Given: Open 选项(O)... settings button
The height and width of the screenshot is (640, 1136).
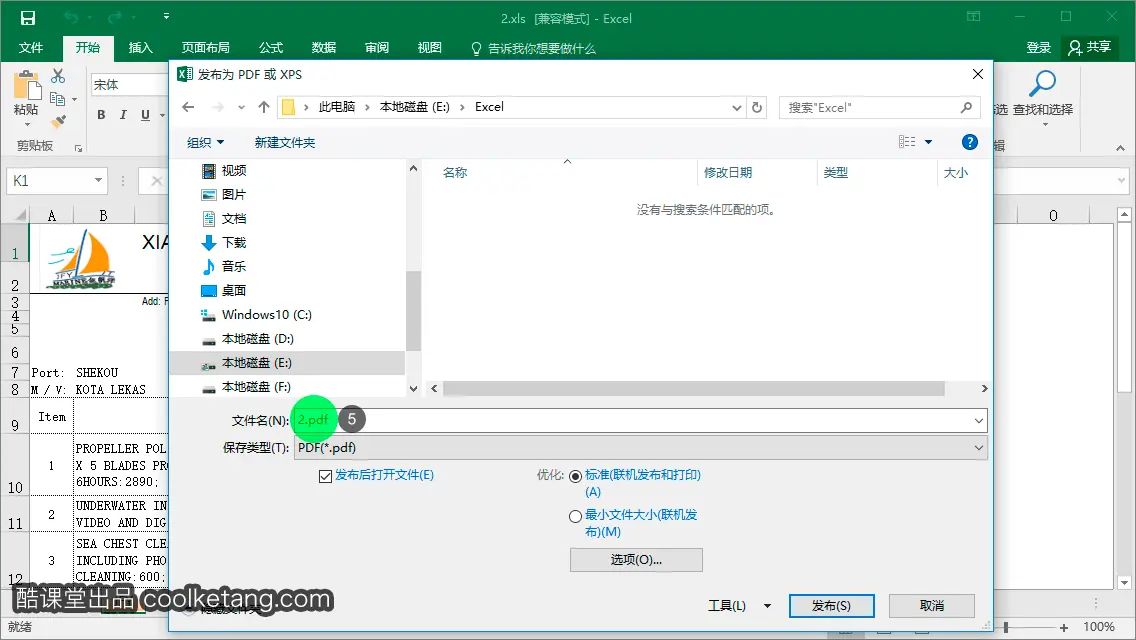Looking at the screenshot, I should (636, 560).
